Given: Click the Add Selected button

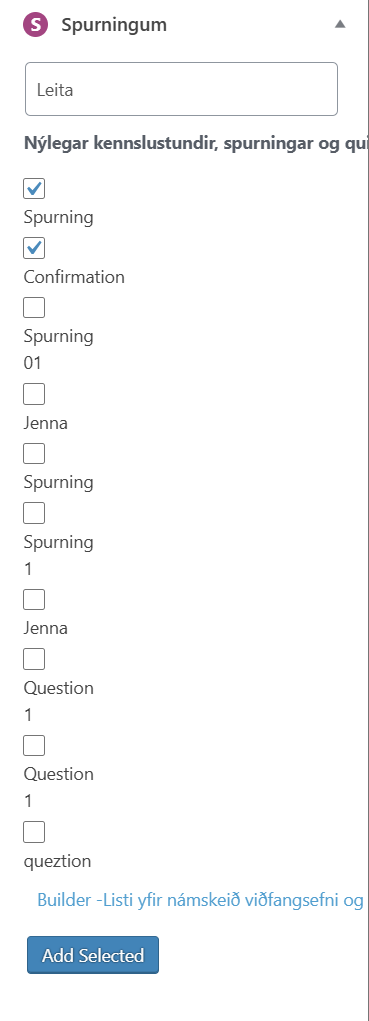Looking at the screenshot, I should 93,955.
